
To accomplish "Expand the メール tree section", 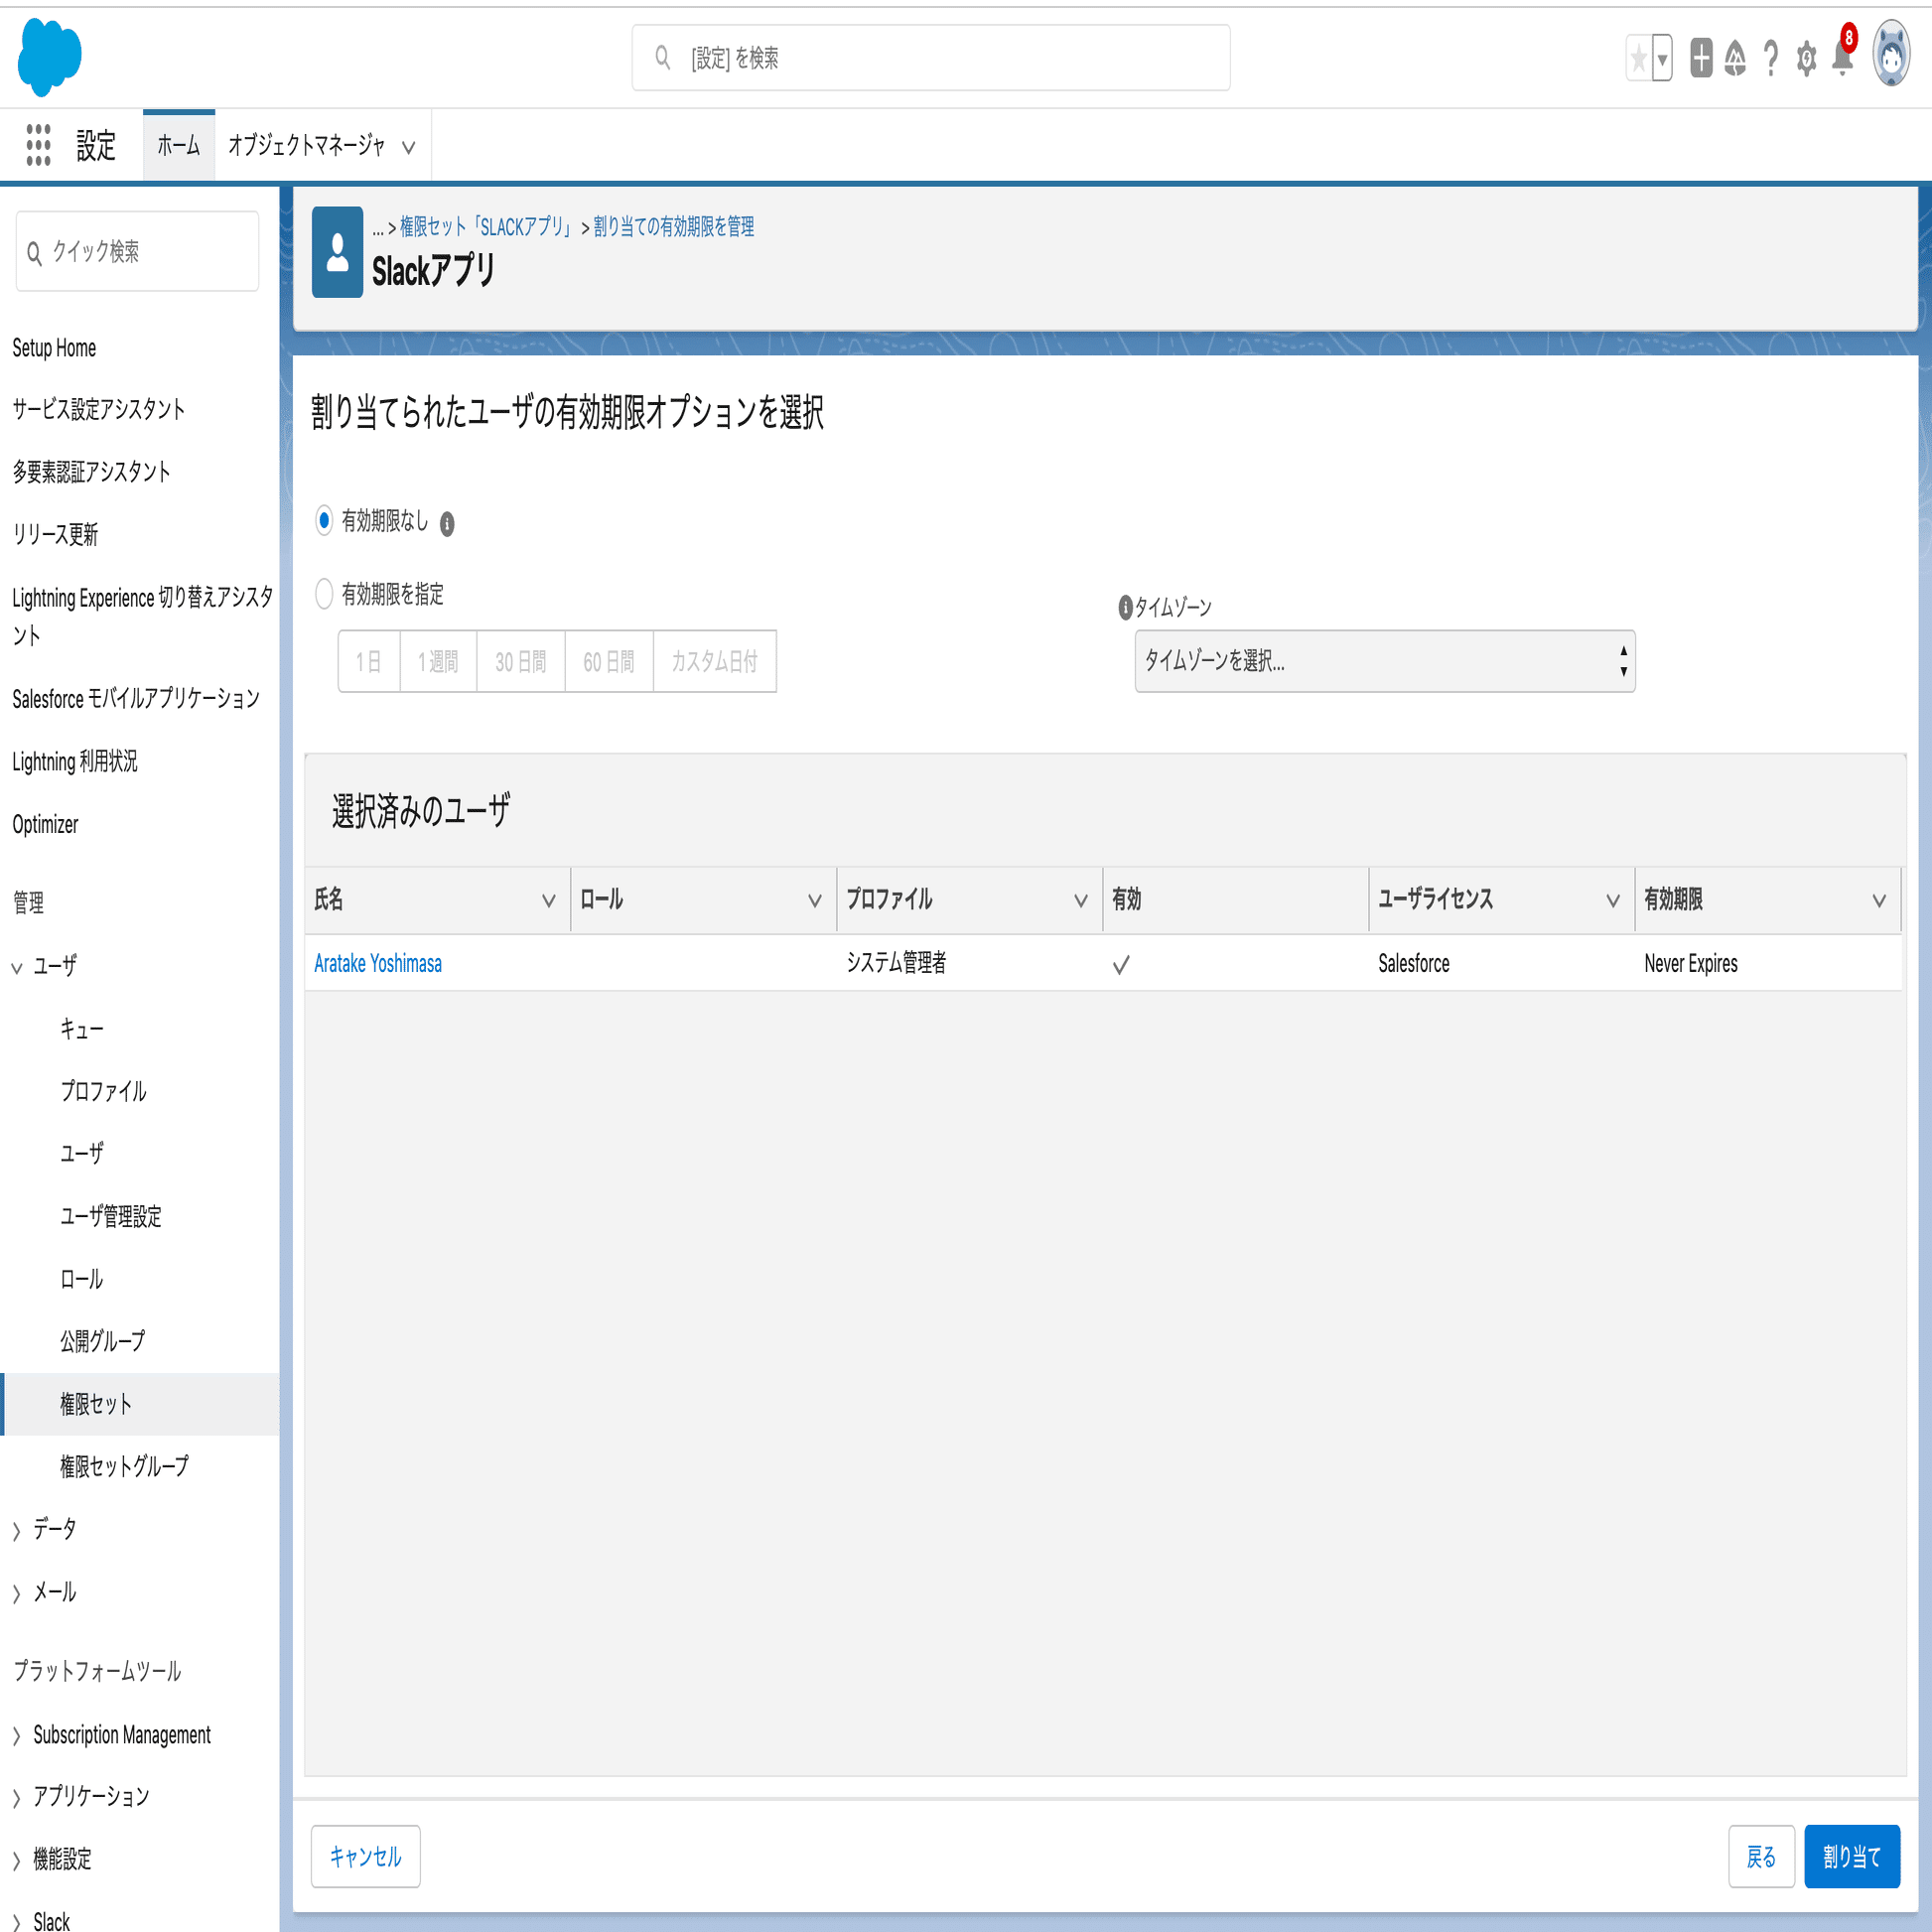I will tap(16, 1594).
